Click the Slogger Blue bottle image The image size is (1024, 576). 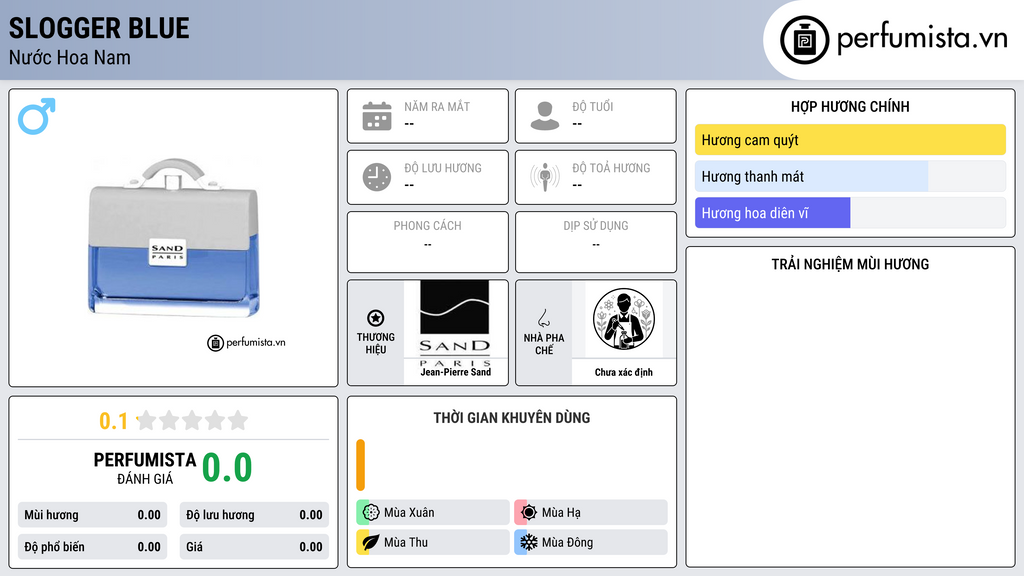[174, 238]
